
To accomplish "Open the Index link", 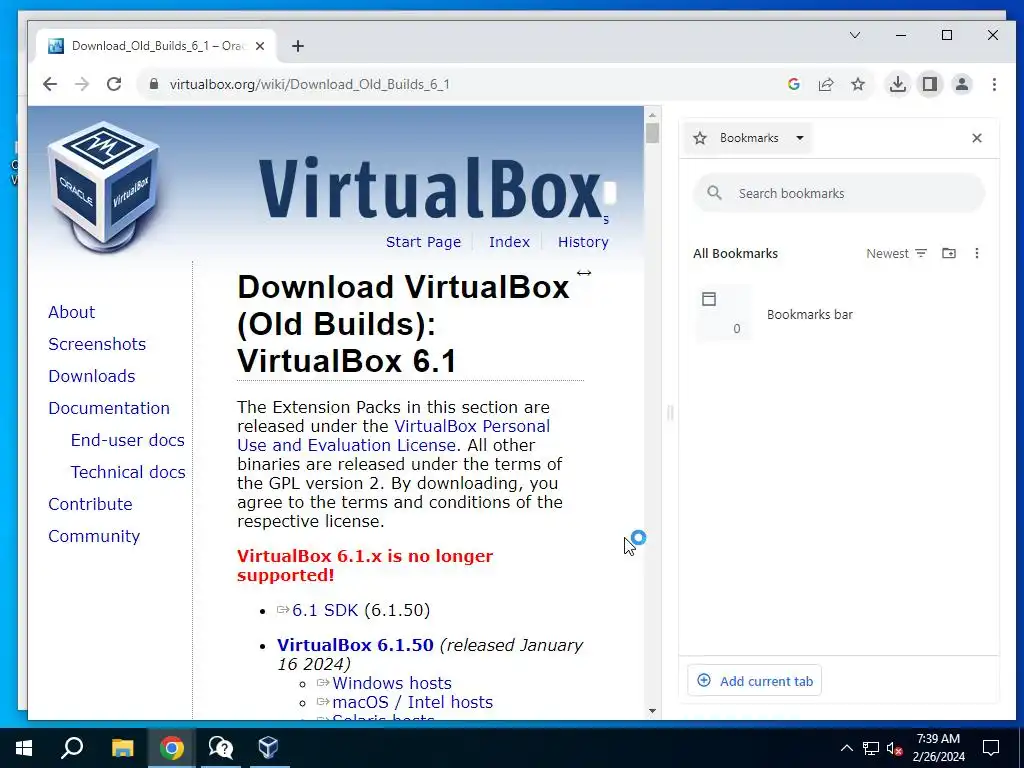I will tap(509, 242).
